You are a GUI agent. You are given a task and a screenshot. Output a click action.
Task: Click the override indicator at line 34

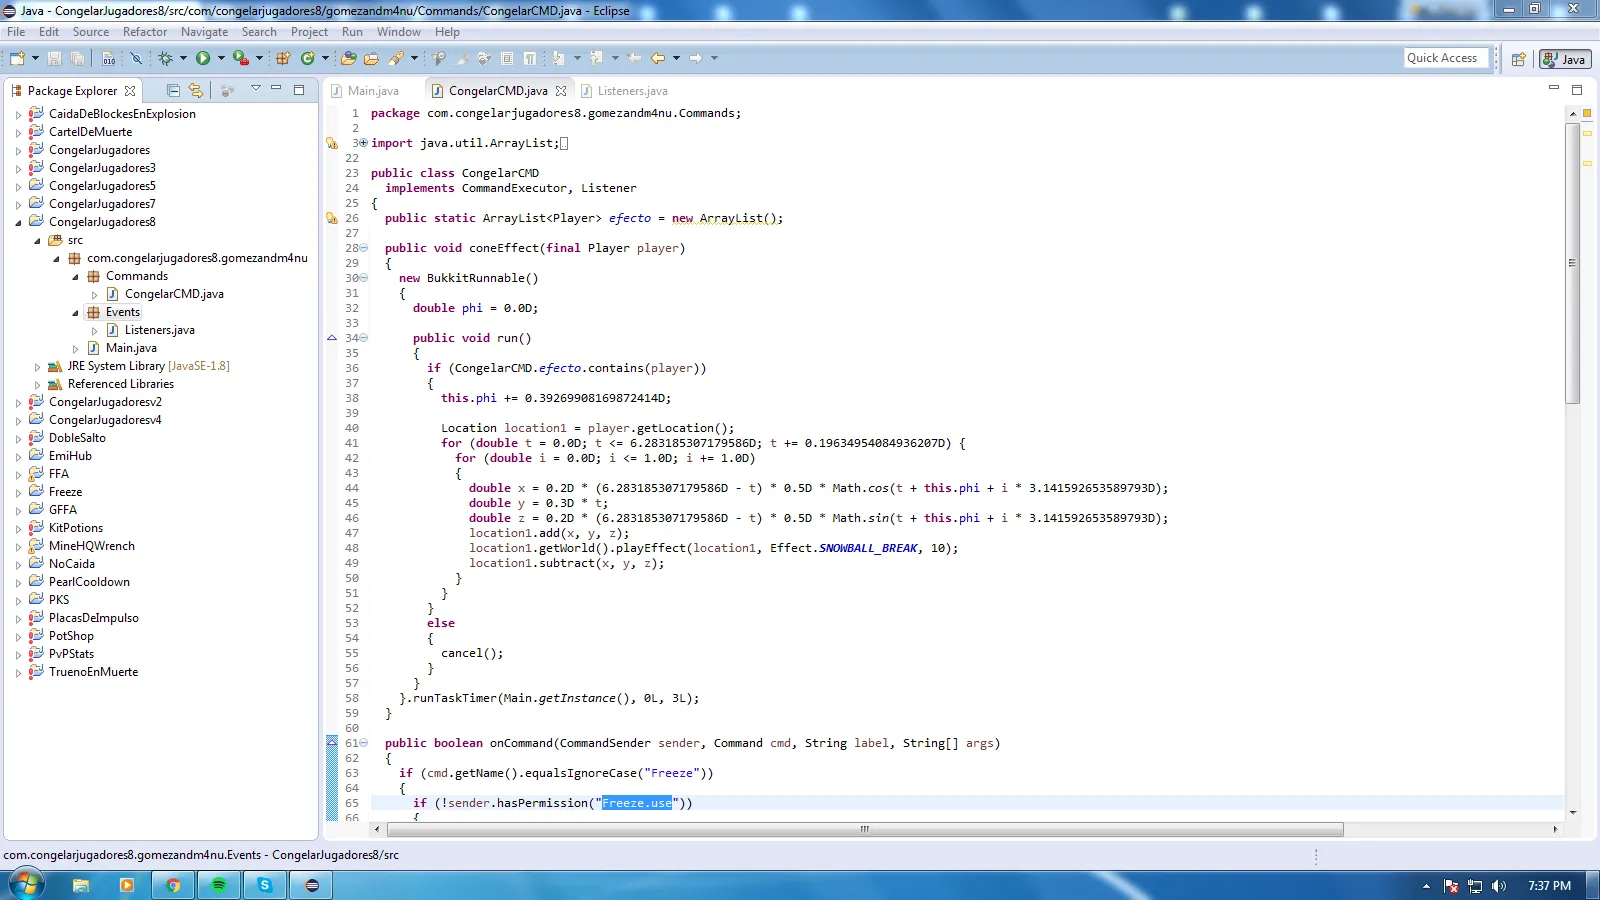pos(332,338)
